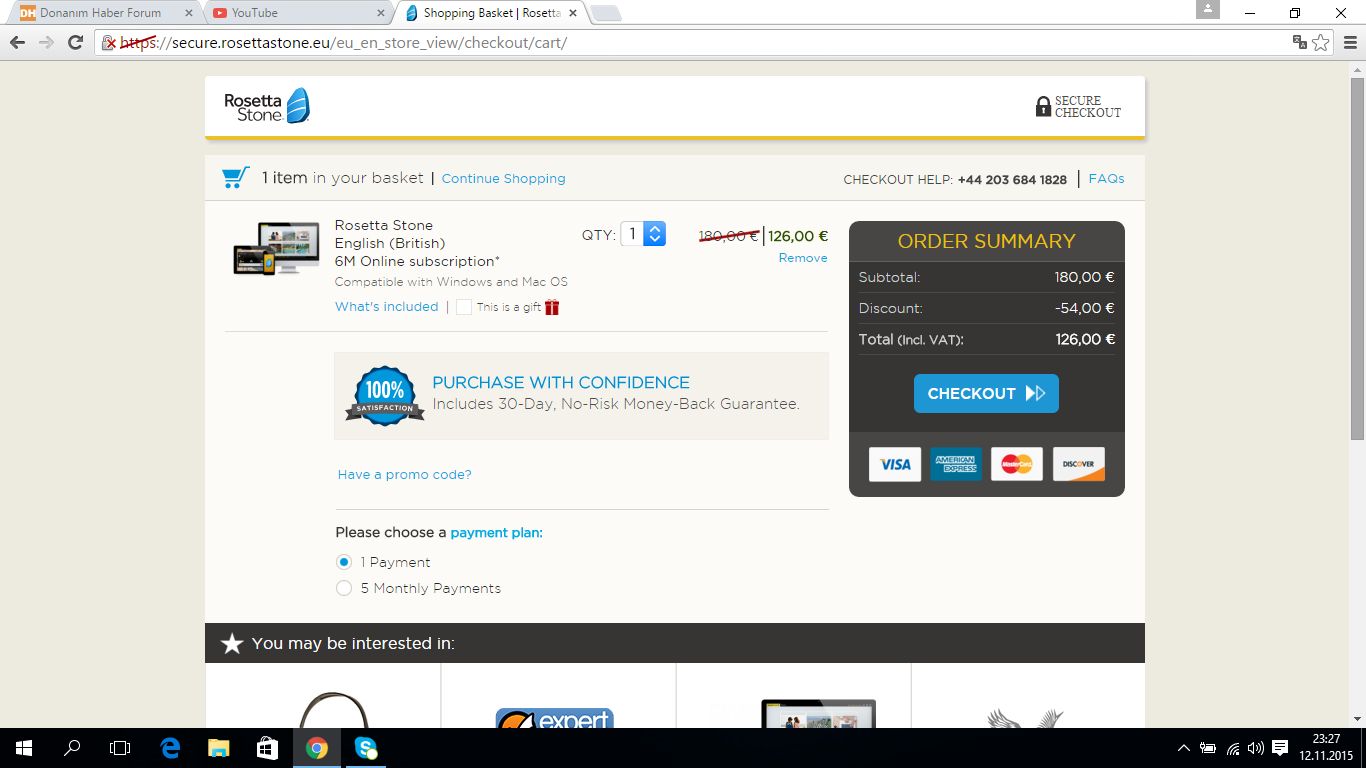Click the MasterCard logo
Image resolution: width=1366 pixels, height=768 pixels.
pos(1017,464)
